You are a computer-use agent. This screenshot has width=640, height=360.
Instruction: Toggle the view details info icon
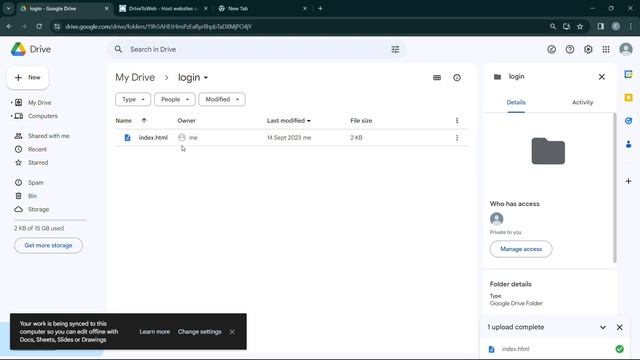(457, 78)
